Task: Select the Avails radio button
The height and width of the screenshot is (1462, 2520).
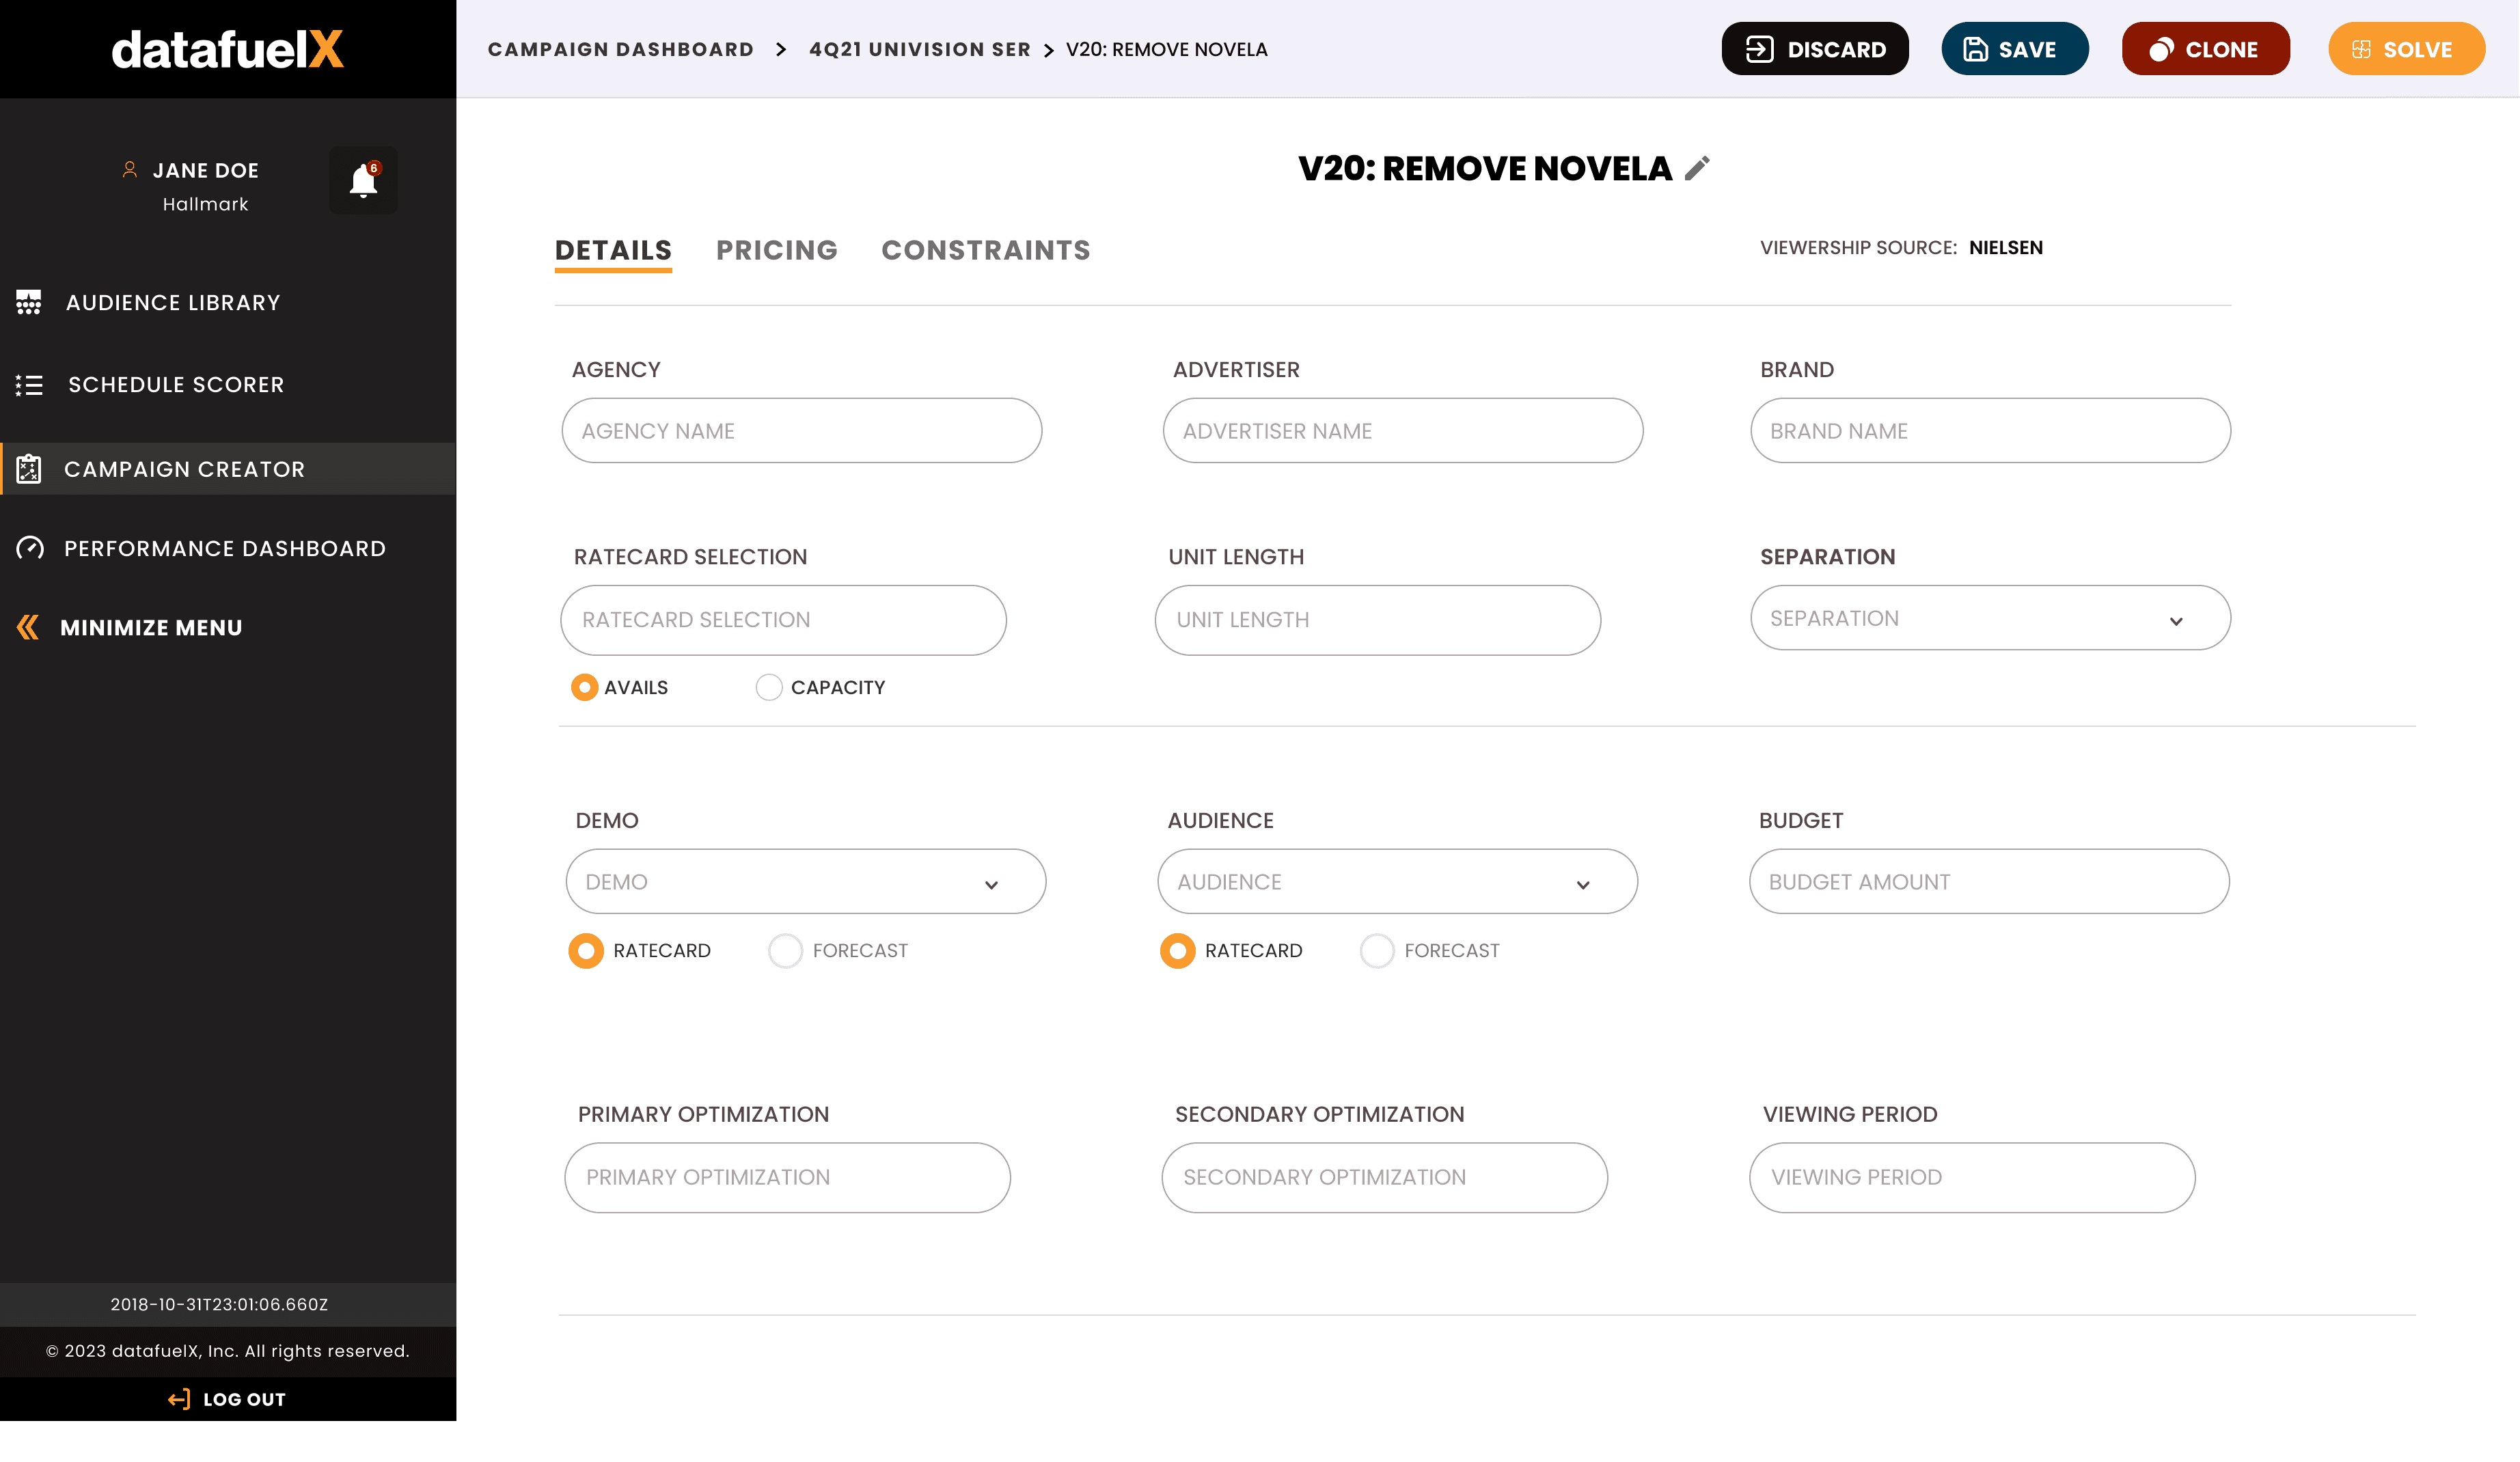Action: coord(585,687)
